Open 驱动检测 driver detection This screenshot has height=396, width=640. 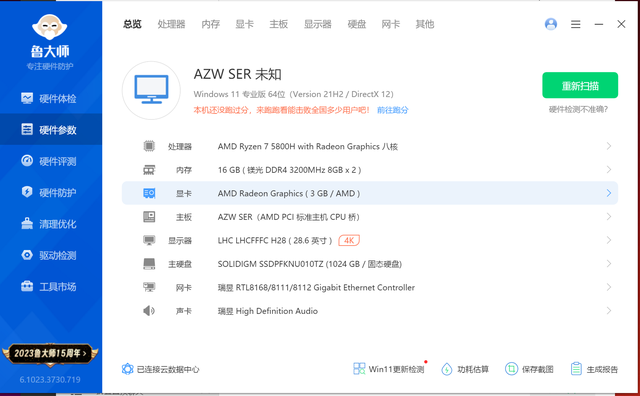(x=49, y=255)
